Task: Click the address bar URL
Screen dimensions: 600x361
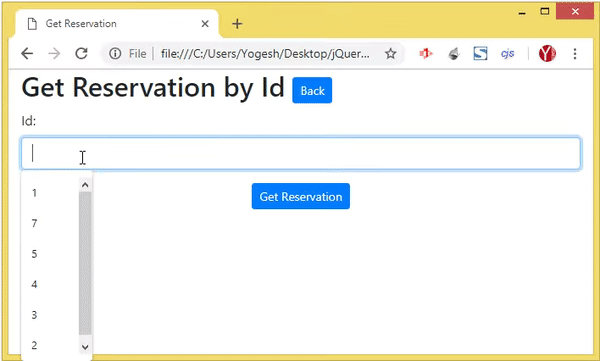Action: pyautogui.click(x=265, y=54)
